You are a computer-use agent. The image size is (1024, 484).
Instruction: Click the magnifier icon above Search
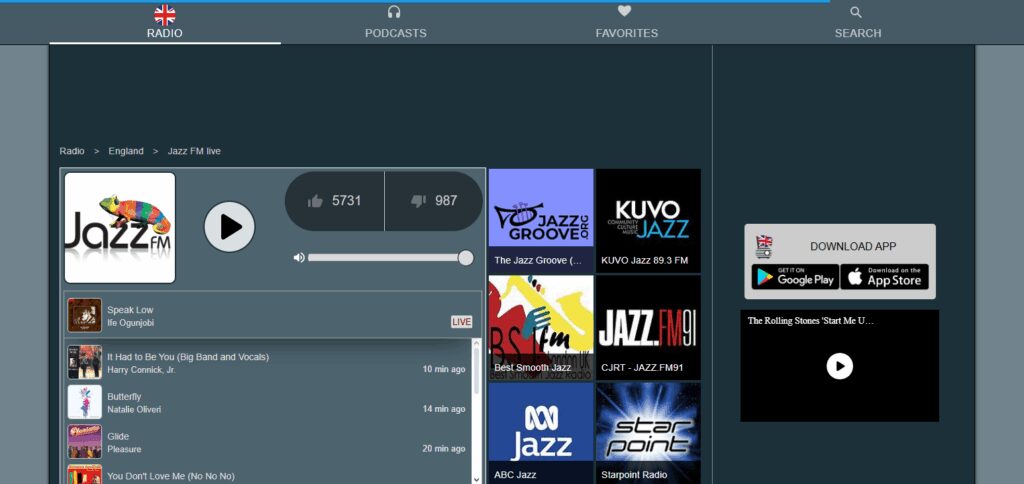[856, 12]
